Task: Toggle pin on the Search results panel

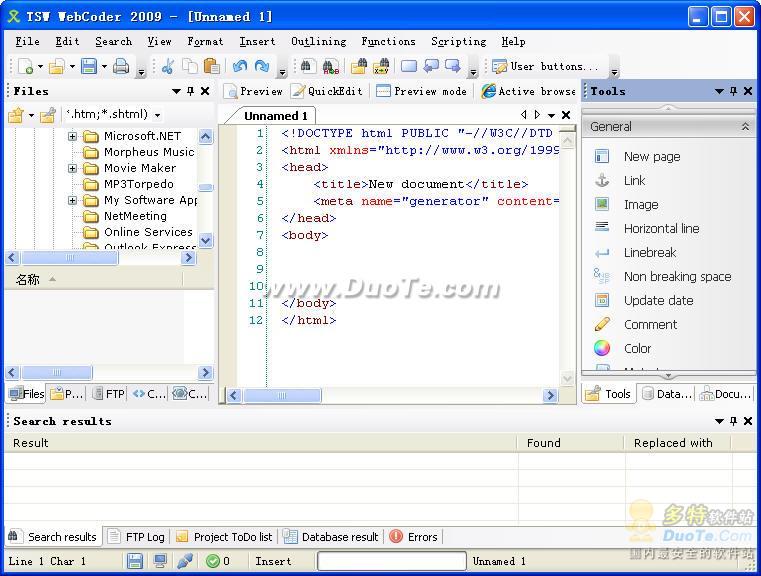Action: (734, 421)
